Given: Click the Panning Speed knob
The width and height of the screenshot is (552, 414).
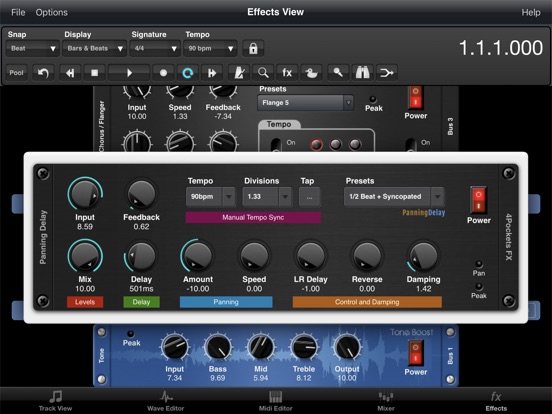Looking at the screenshot, I should point(254,256).
